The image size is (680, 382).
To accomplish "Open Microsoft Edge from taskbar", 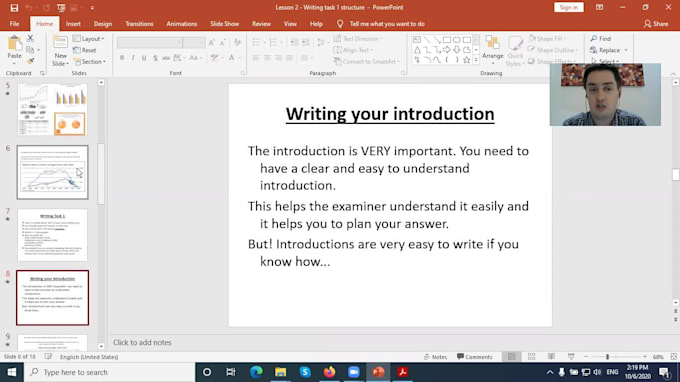I will [x=256, y=372].
